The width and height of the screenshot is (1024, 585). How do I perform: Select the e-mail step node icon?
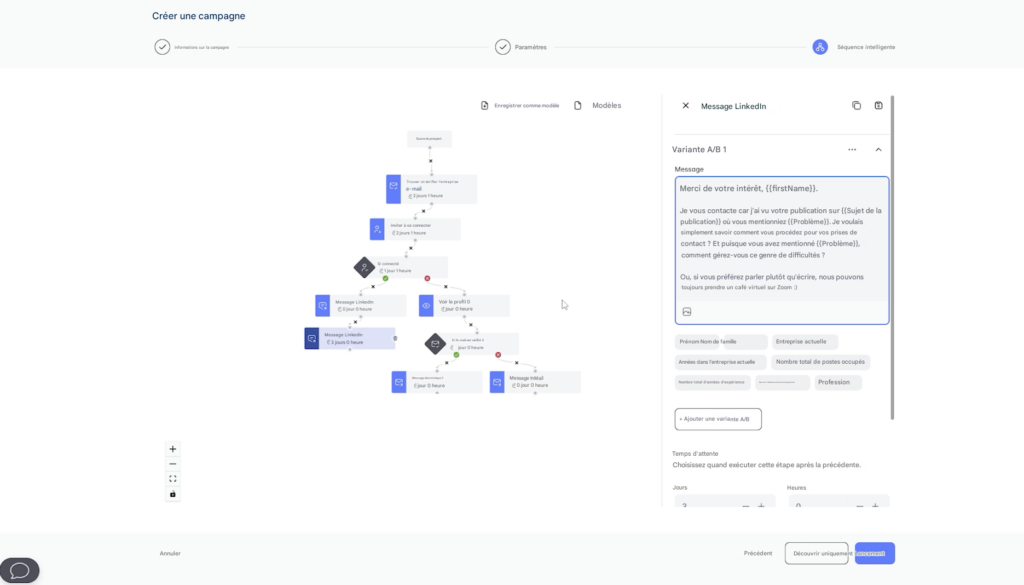click(391, 188)
